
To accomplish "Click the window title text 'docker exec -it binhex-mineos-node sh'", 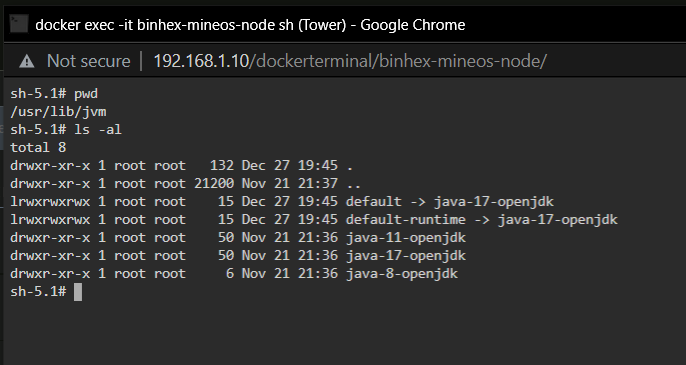I will point(164,25).
